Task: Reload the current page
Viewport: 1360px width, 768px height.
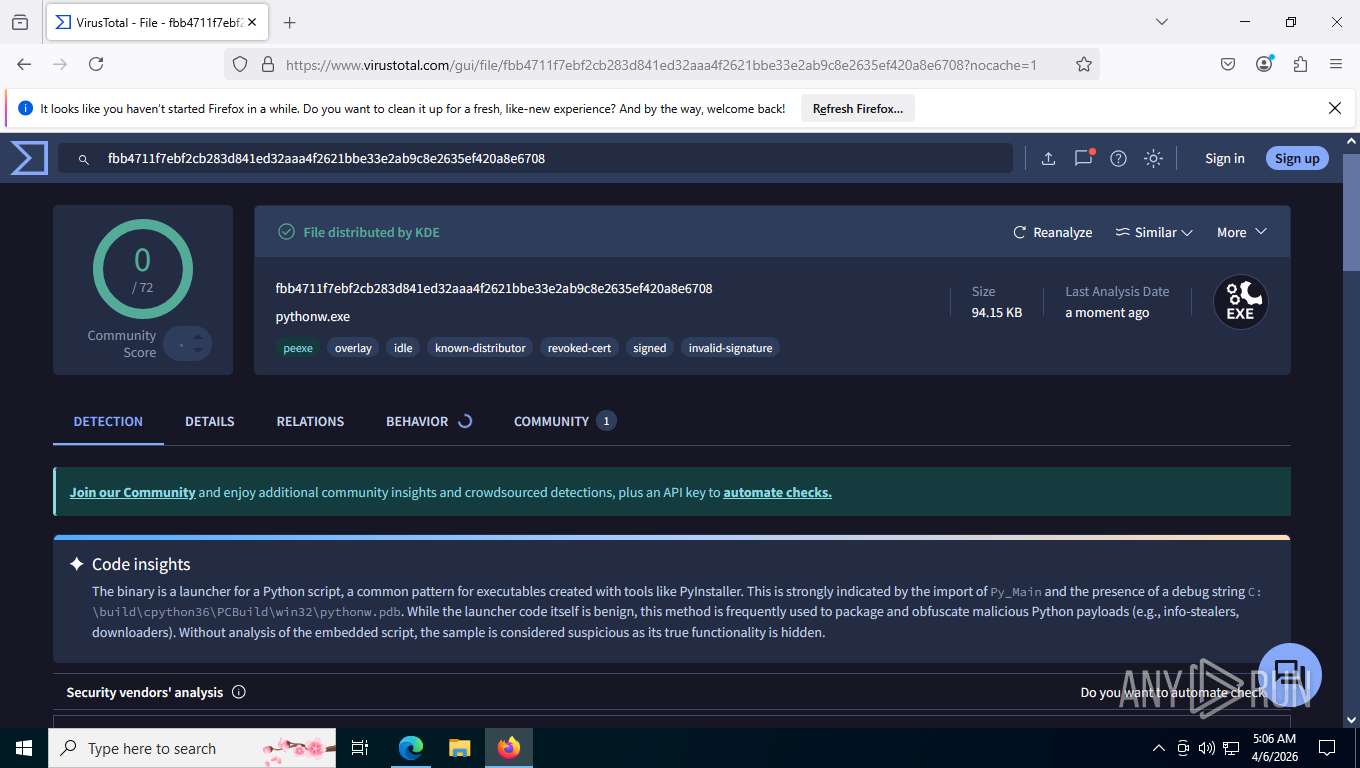Action: coord(96,64)
